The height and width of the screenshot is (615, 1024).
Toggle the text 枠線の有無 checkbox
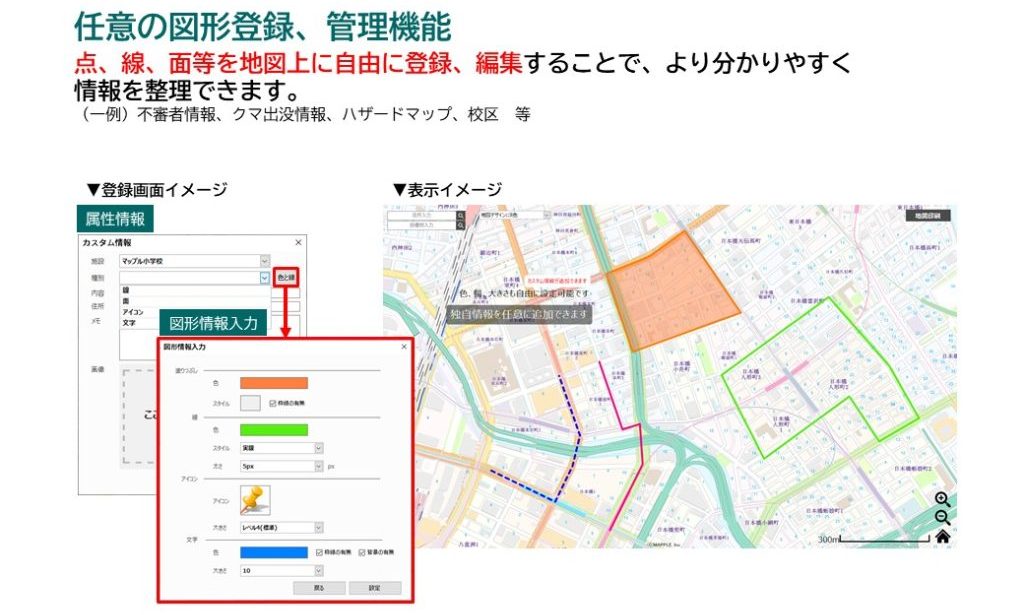coord(319,552)
